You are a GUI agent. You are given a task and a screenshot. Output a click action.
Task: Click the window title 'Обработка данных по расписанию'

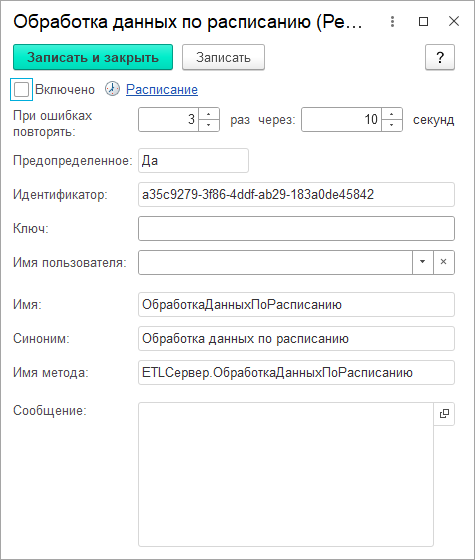click(x=188, y=22)
